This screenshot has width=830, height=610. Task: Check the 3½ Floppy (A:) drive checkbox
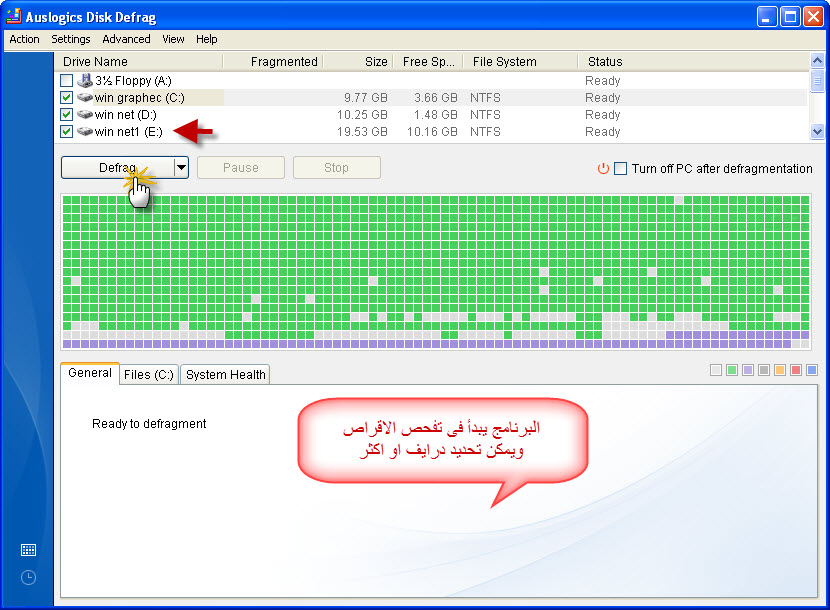(x=66, y=80)
